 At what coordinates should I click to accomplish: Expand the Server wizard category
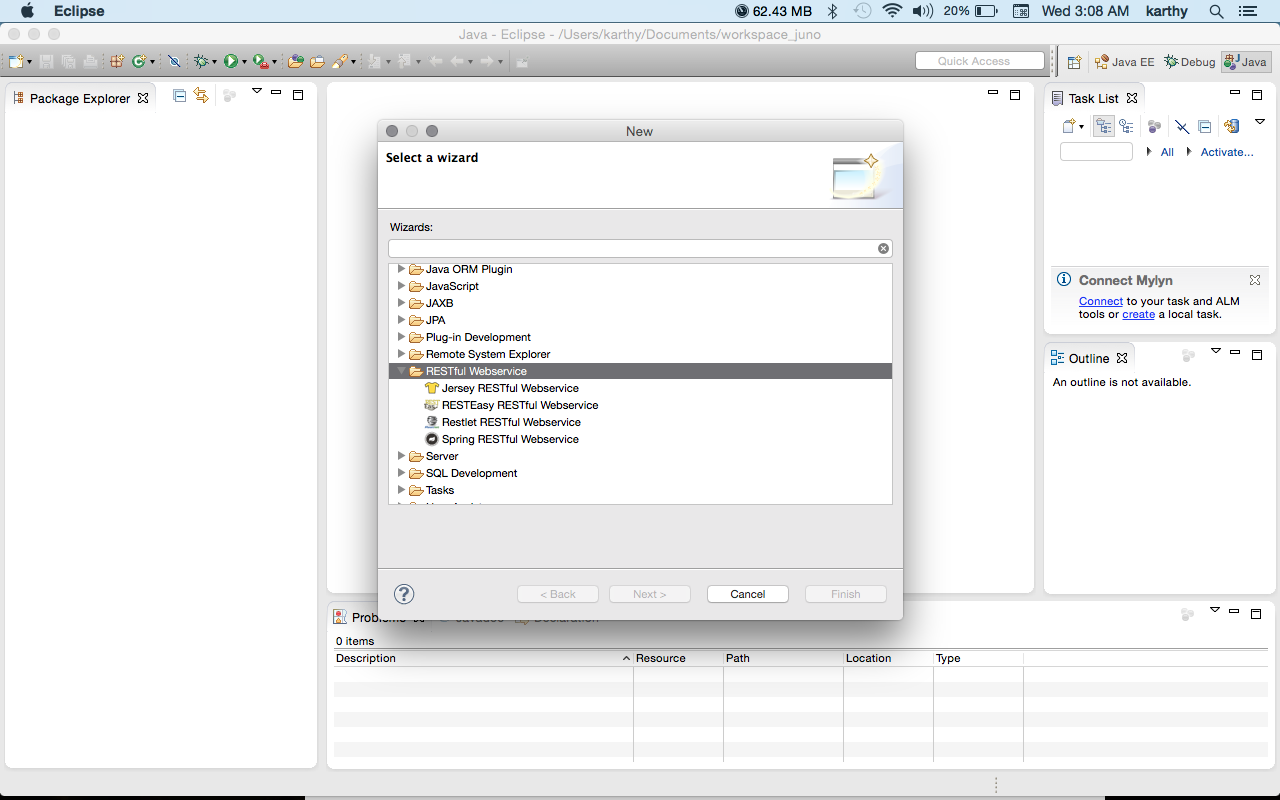click(x=401, y=456)
